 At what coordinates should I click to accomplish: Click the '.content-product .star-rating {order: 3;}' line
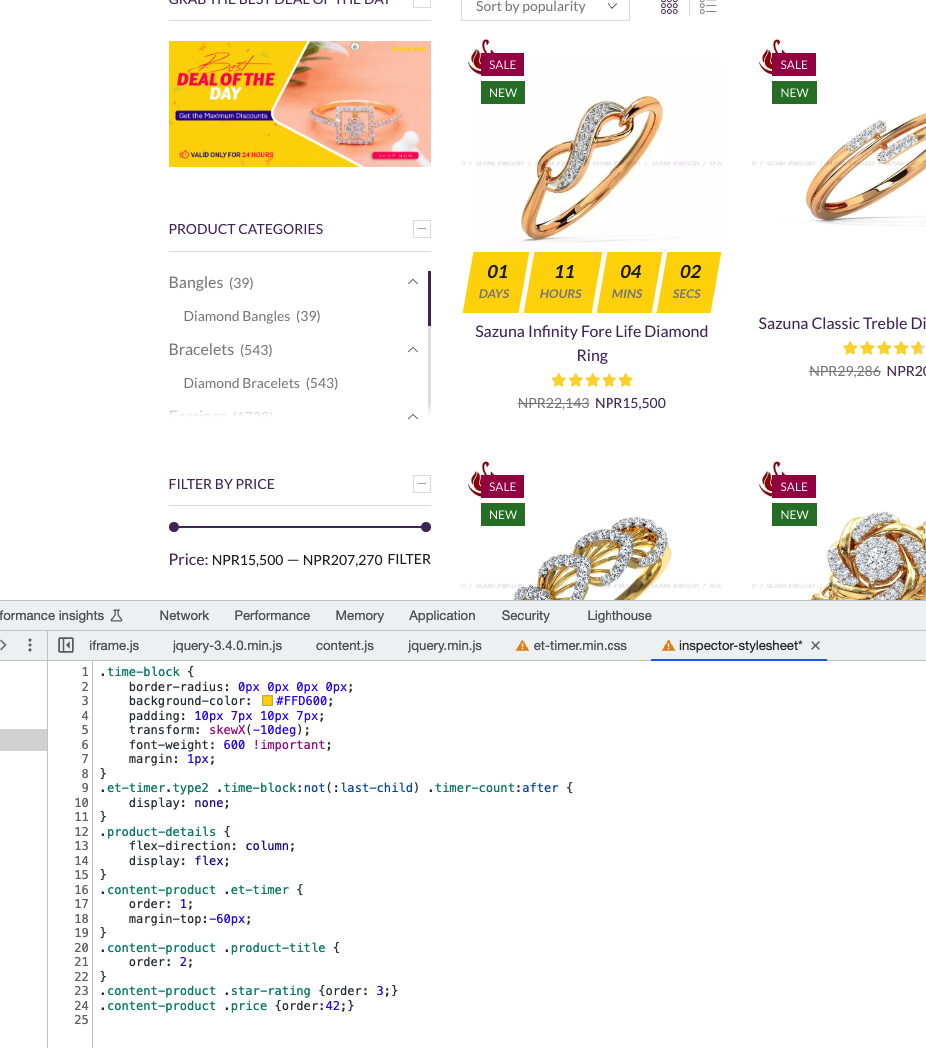click(249, 991)
